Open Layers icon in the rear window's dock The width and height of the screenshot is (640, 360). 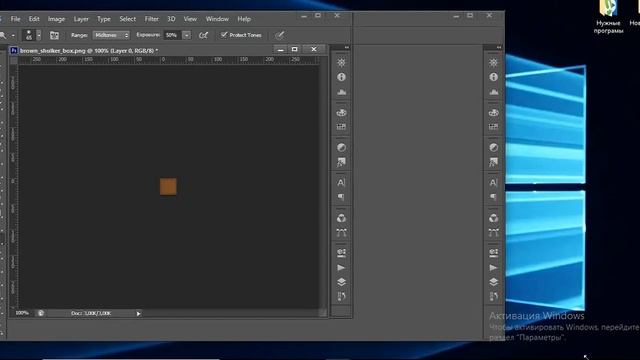click(493, 282)
